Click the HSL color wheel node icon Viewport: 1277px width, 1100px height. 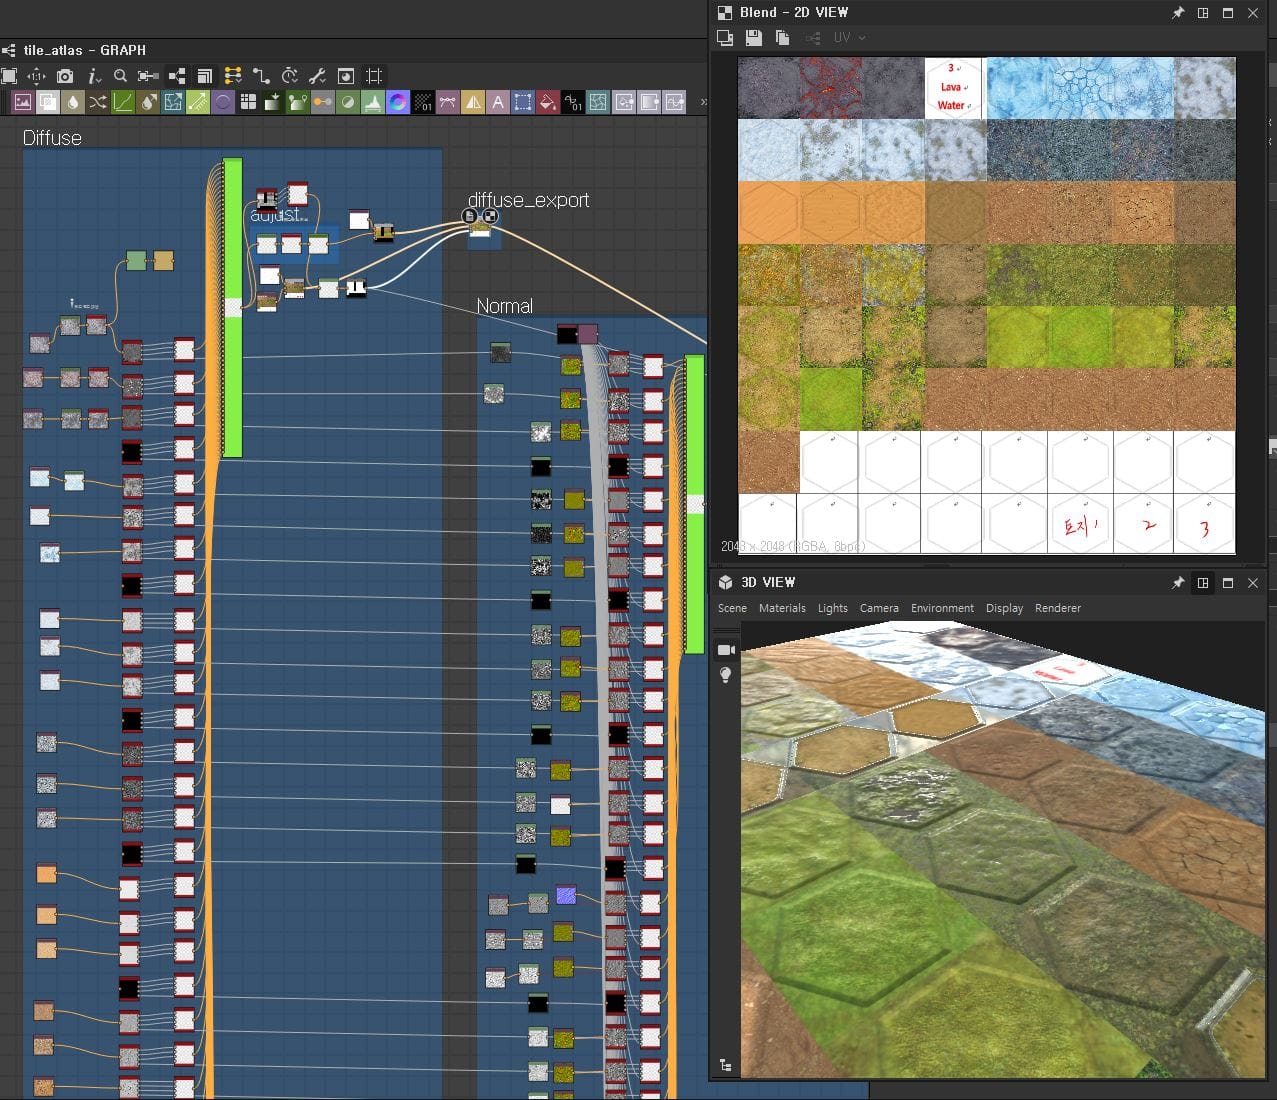tap(398, 102)
